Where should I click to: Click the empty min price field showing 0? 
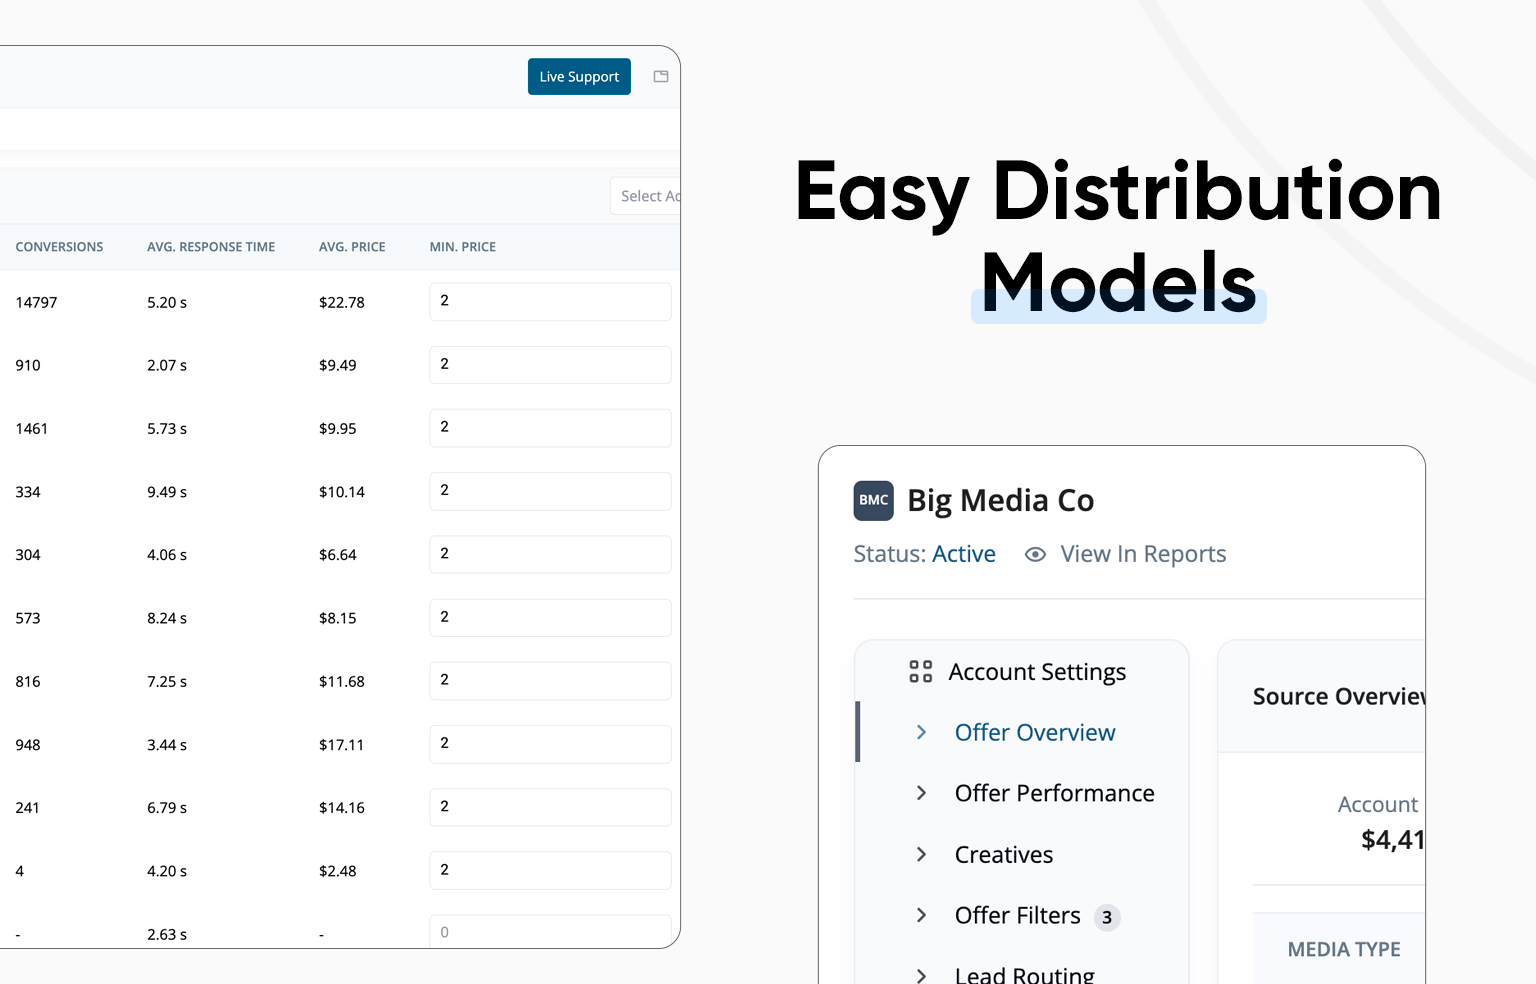(550, 931)
